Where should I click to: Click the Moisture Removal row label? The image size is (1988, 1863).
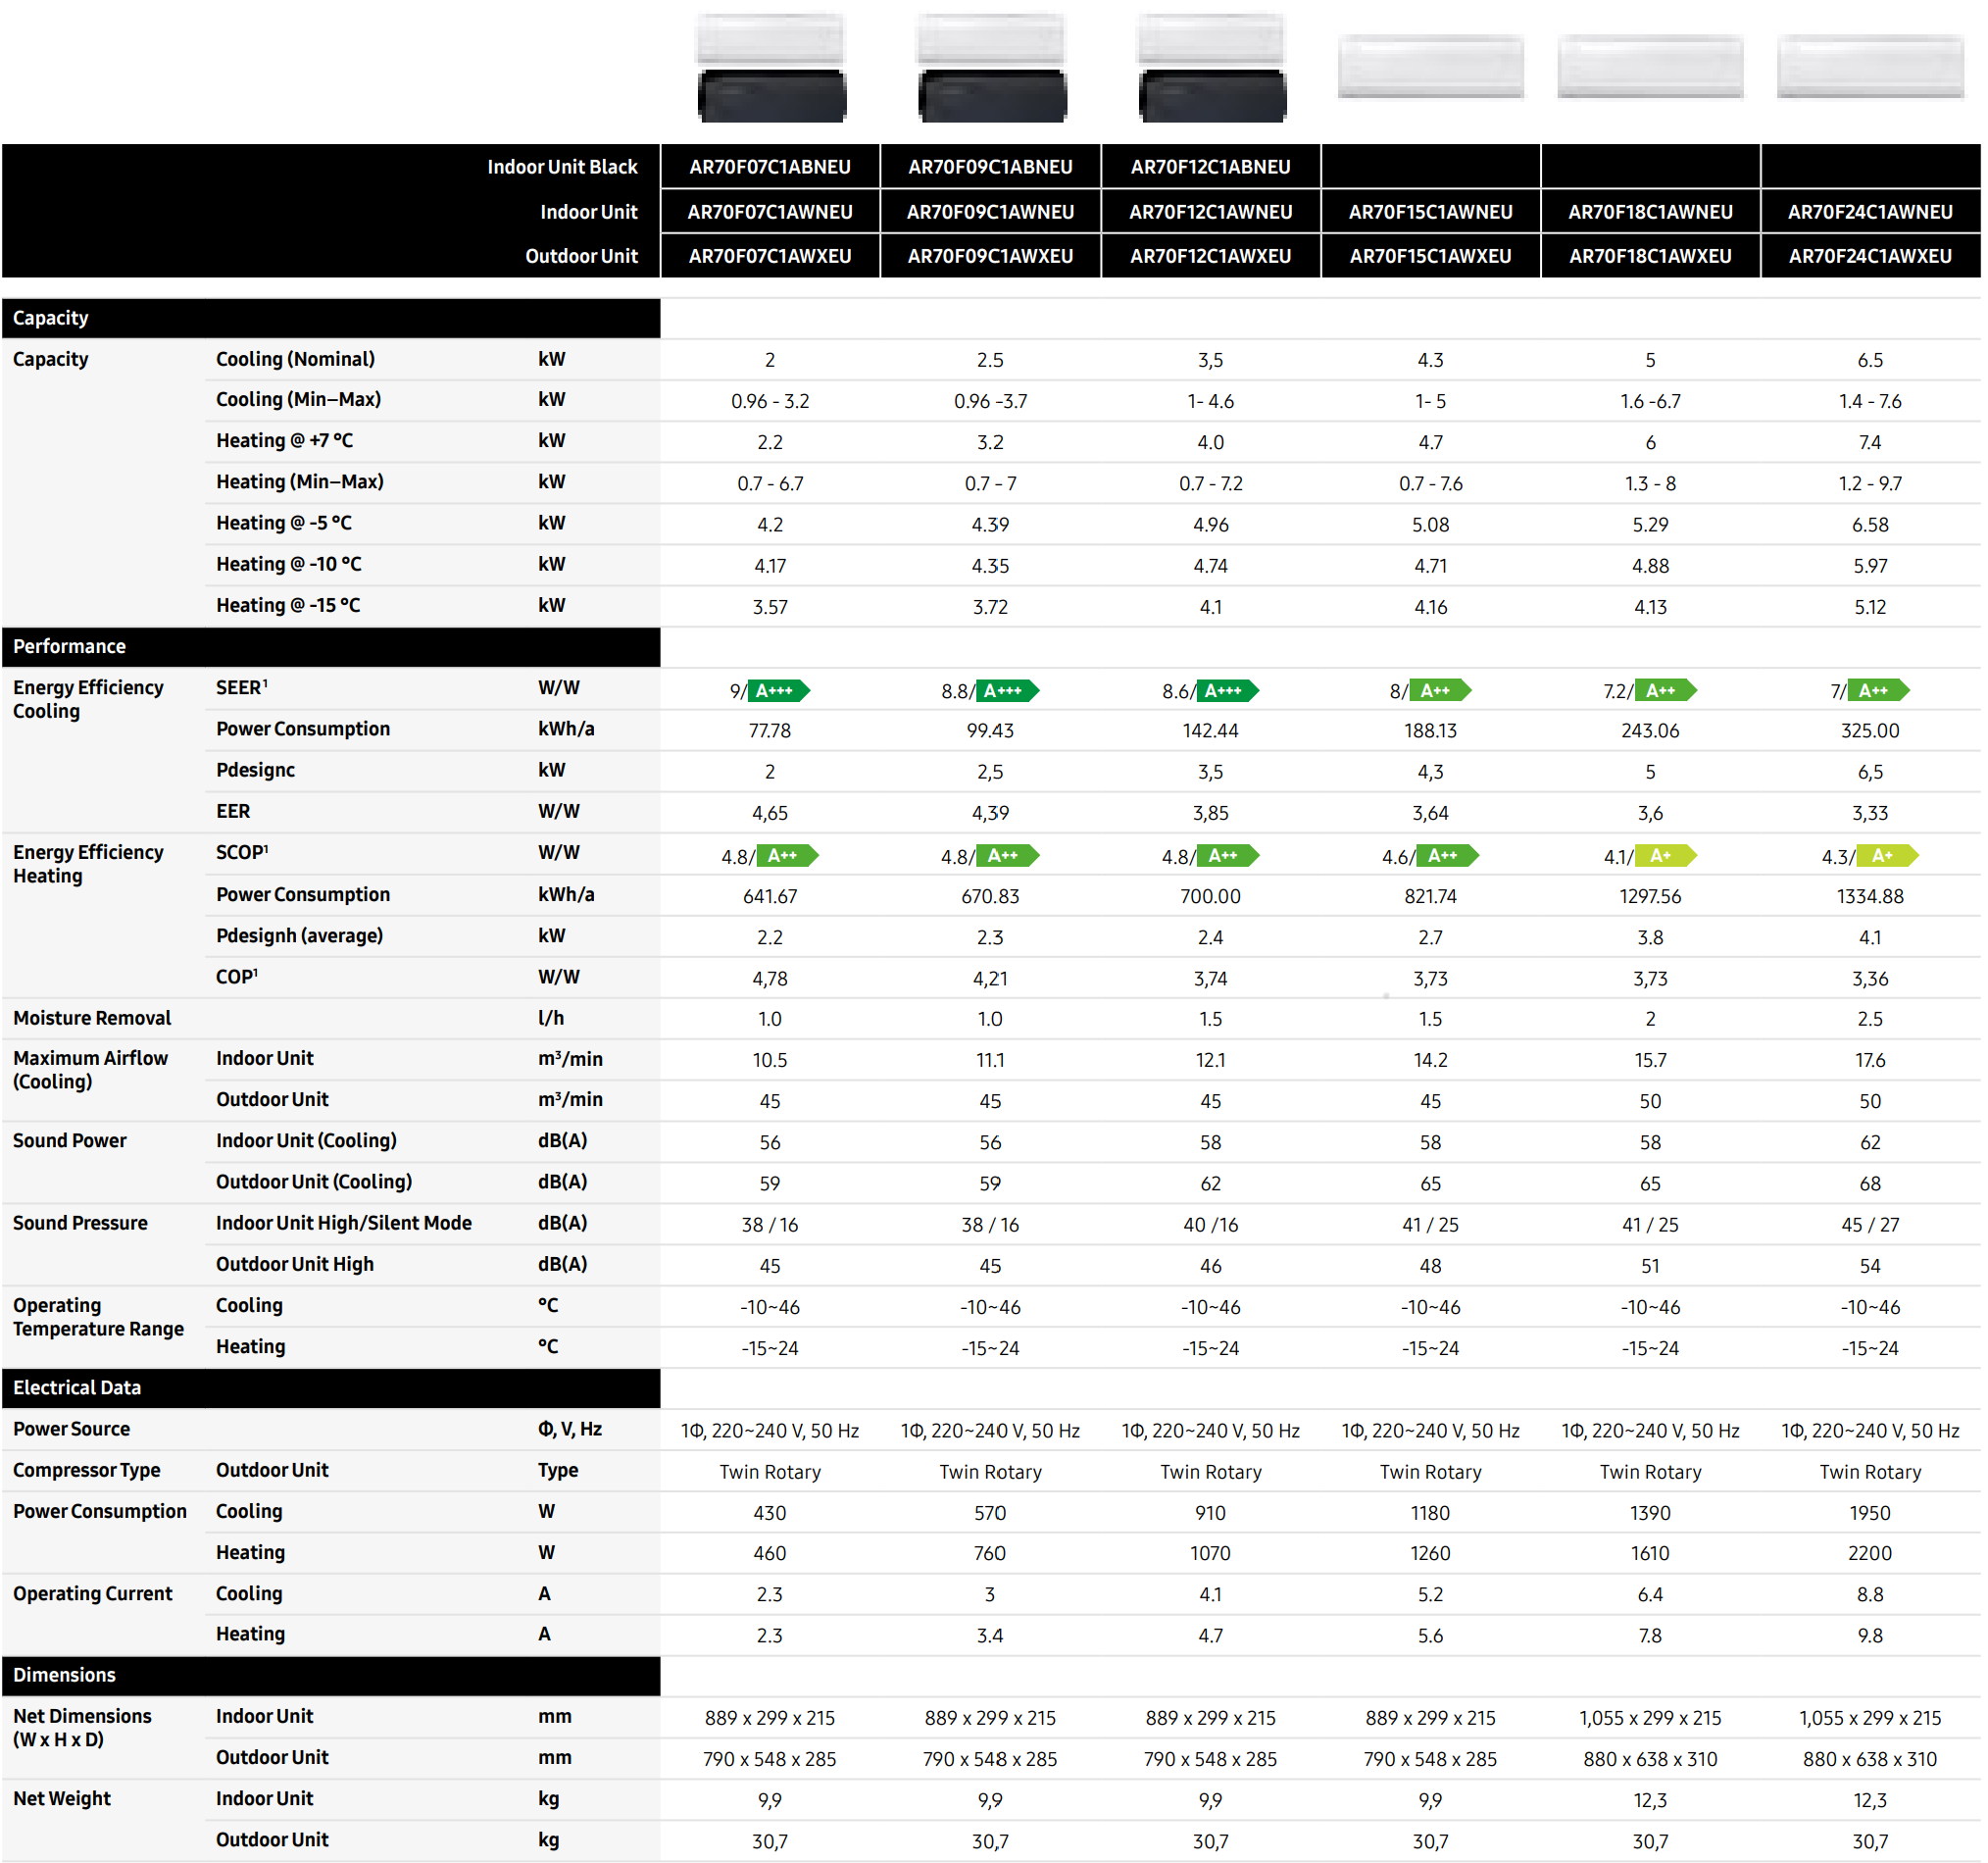[x=92, y=1018]
